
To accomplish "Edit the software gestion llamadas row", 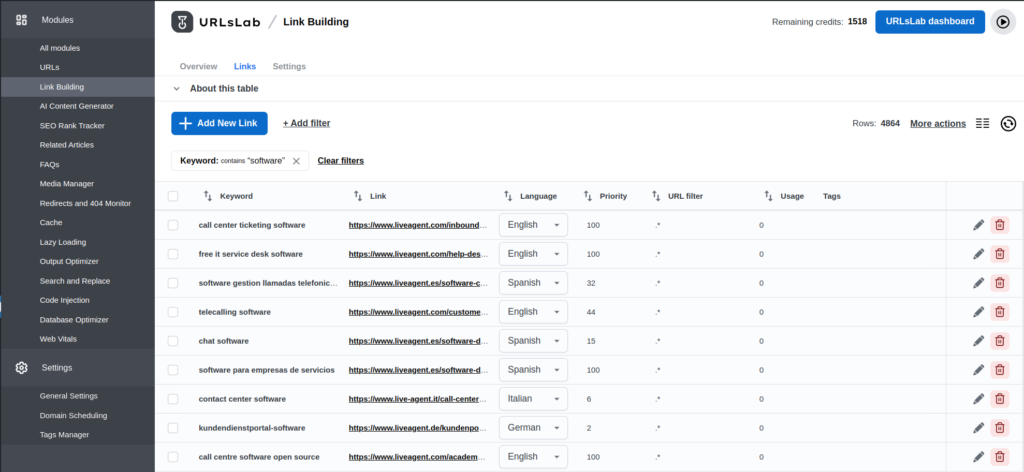I will coord(978,283).
